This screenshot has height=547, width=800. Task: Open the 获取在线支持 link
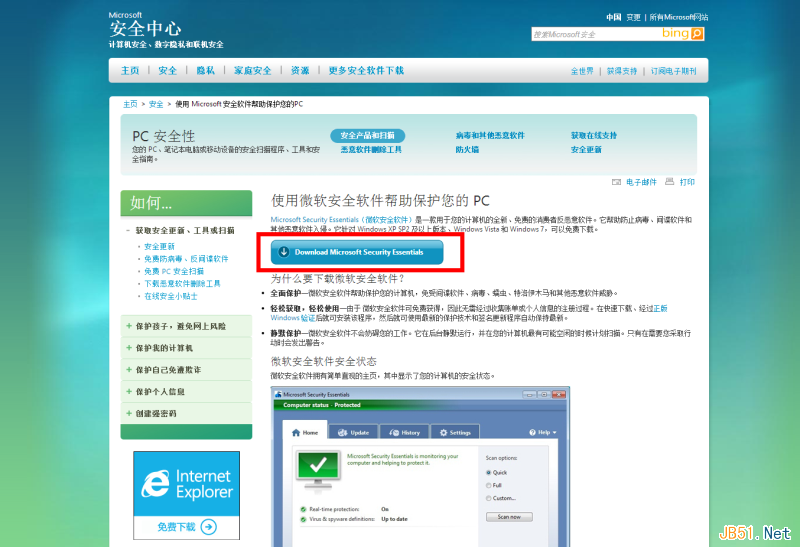point(594,135)
